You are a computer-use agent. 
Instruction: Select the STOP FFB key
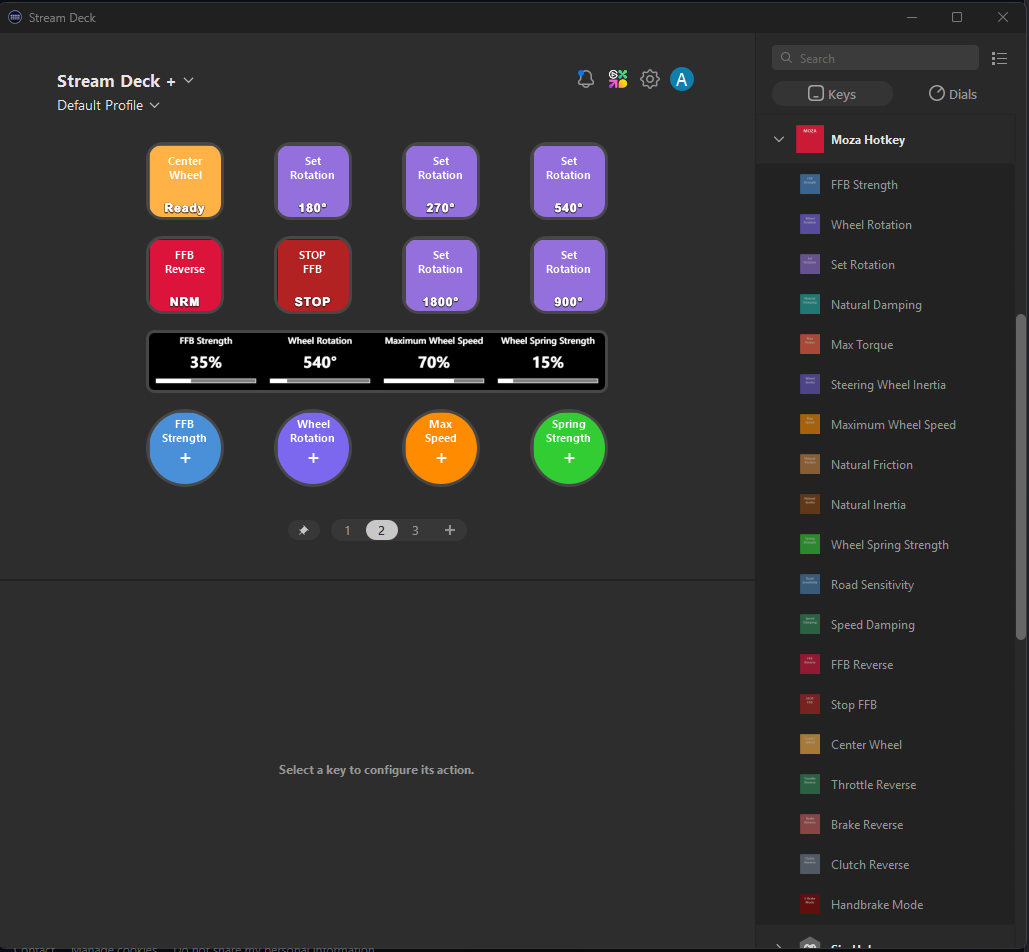pyautogui.click(x=312, y=275)
